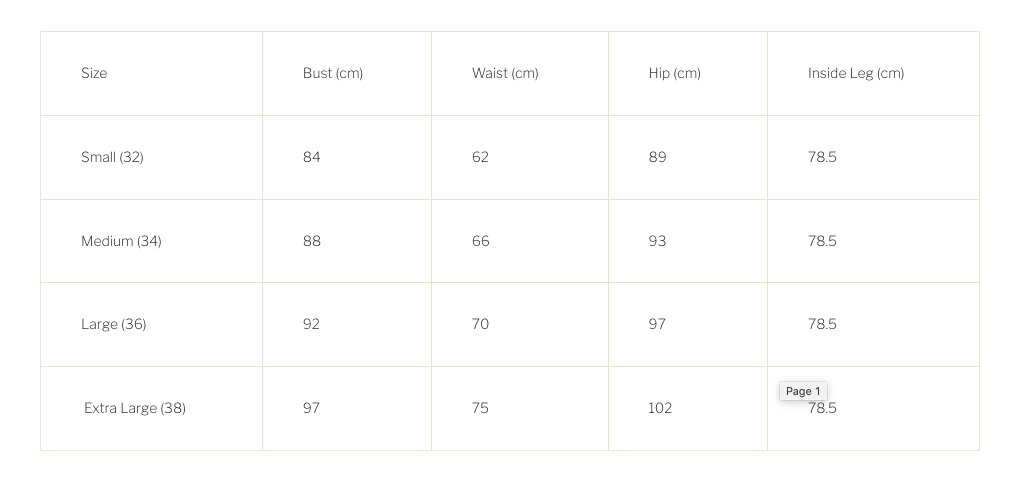Select the Hip (cm) header cell

pyautogui.click(x=674, y=73)
